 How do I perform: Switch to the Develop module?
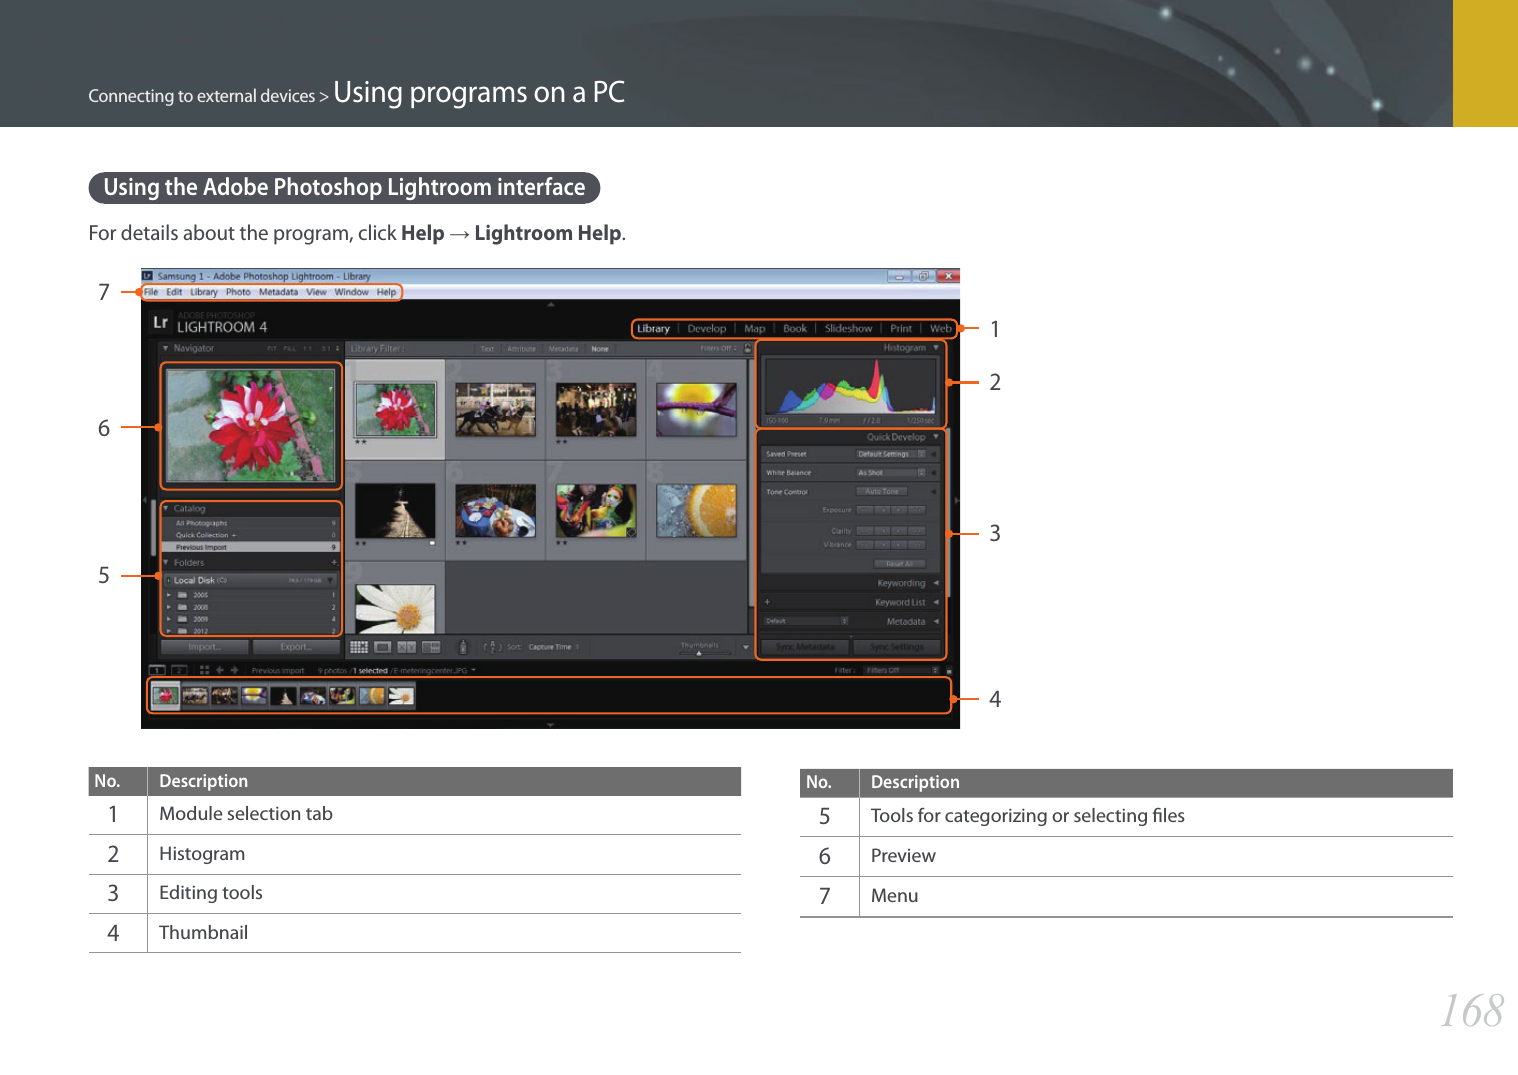[707, 329]
